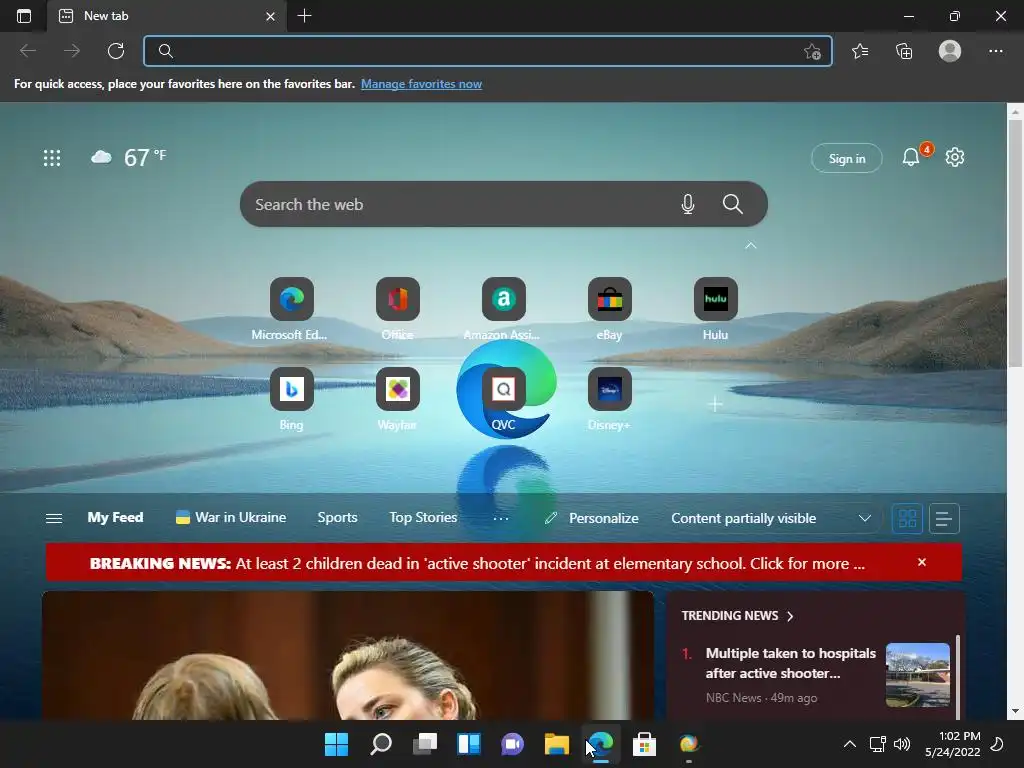Viewport: 1024px width, 768px height.
Task: Click Sign in button
Action: (x=846, y=158)
